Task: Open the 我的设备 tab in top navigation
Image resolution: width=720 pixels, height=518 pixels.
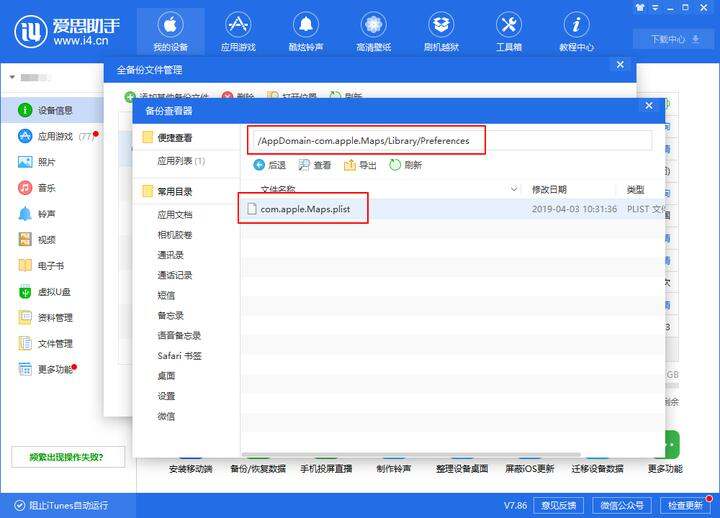Action: coord(170,31)
